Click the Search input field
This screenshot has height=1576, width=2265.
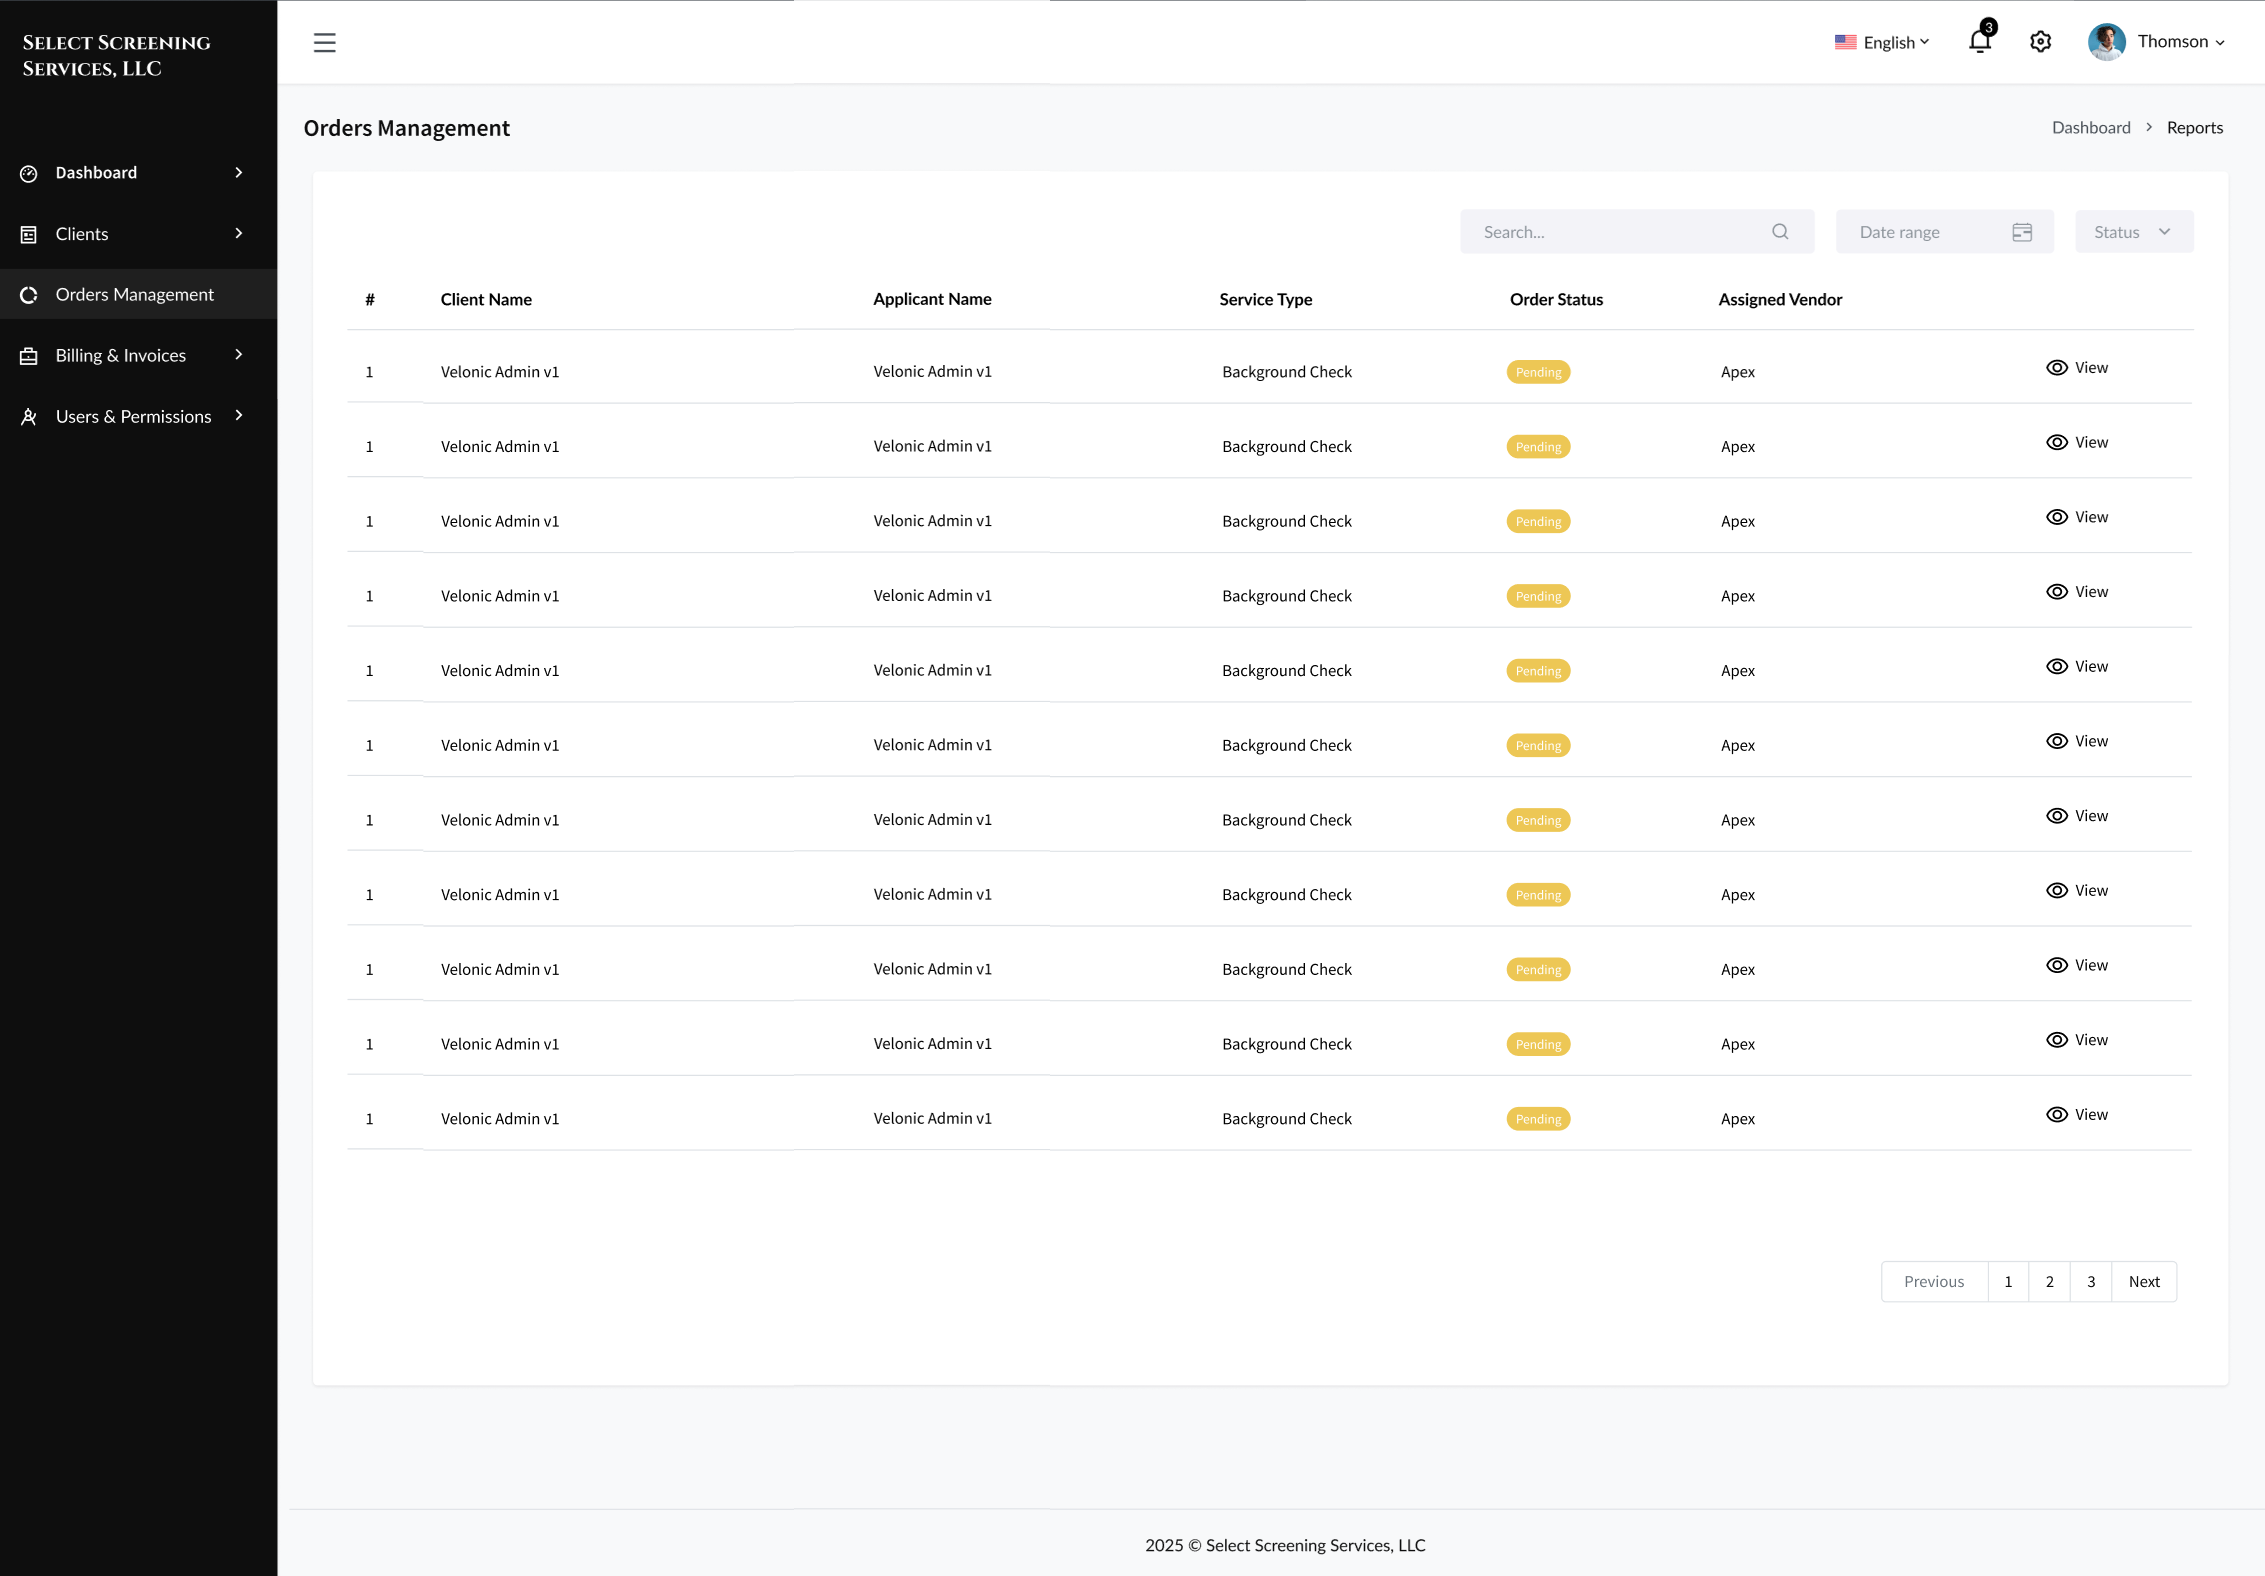pyautogui.click(x=1636, y=232)
